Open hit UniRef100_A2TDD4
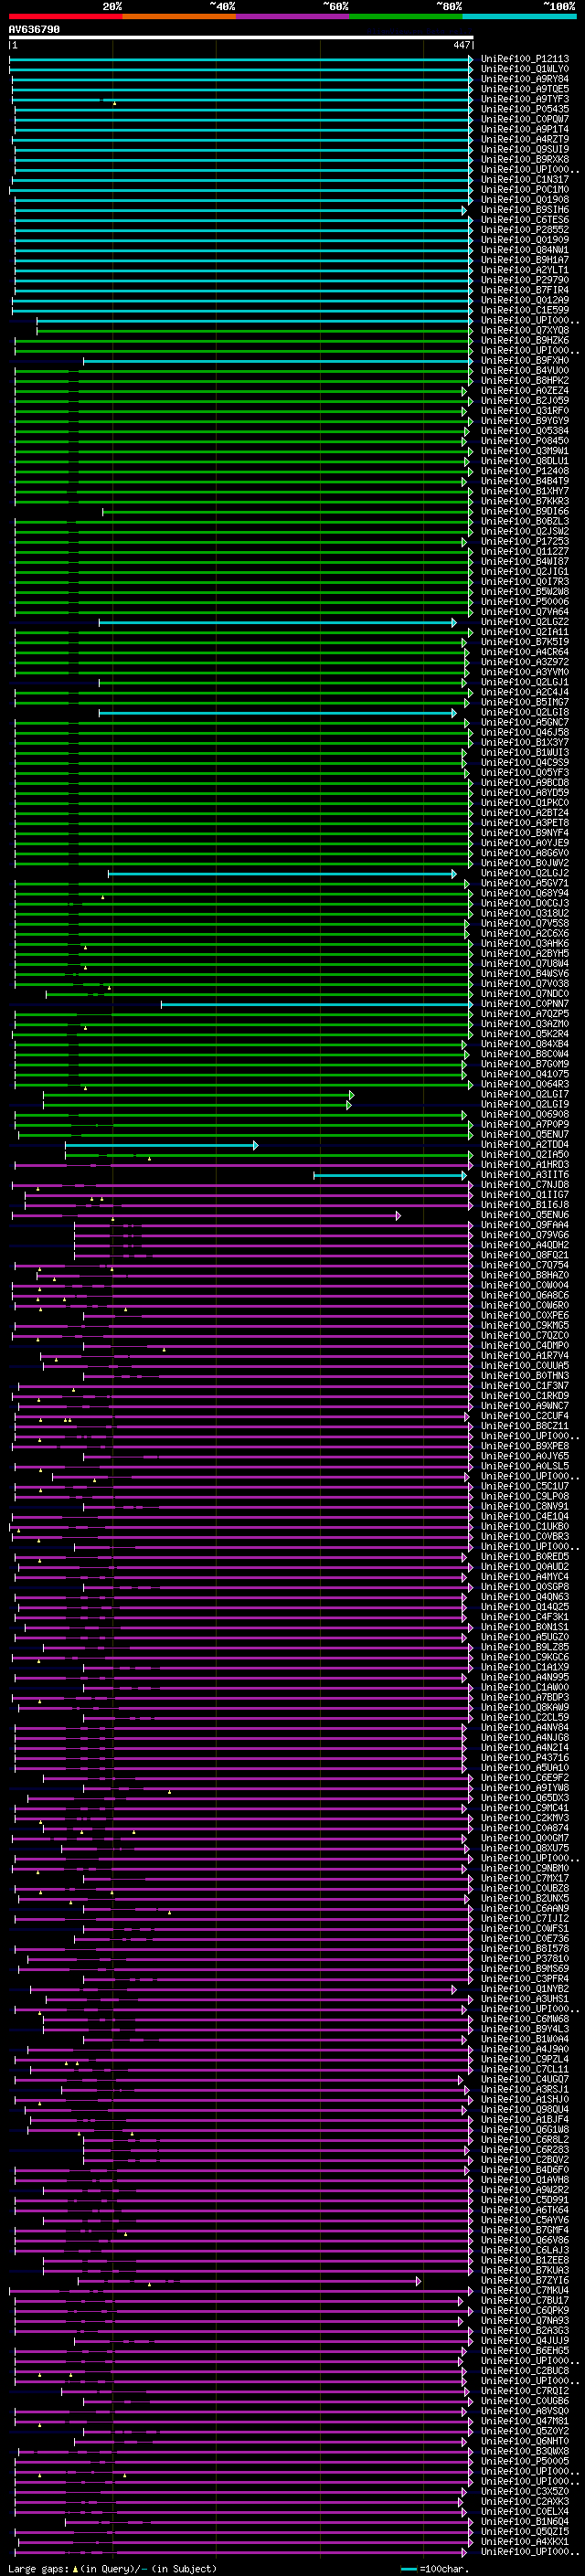 (525, 1144)
